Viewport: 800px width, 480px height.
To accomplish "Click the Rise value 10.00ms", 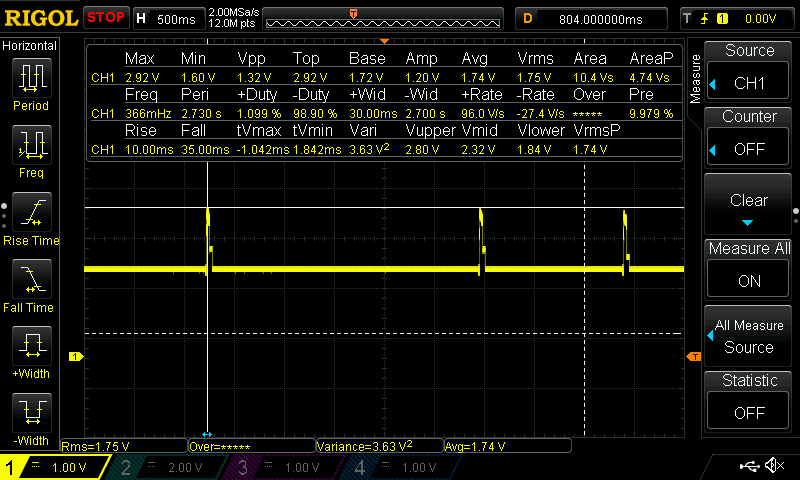I will pos(149,150).
